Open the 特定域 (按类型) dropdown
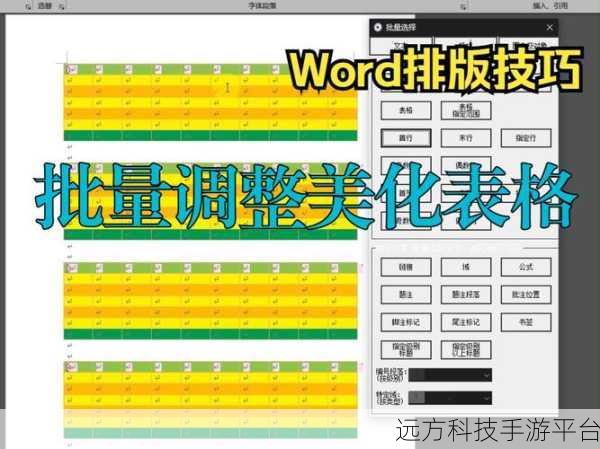600x449 pixels. pos(450,398)
